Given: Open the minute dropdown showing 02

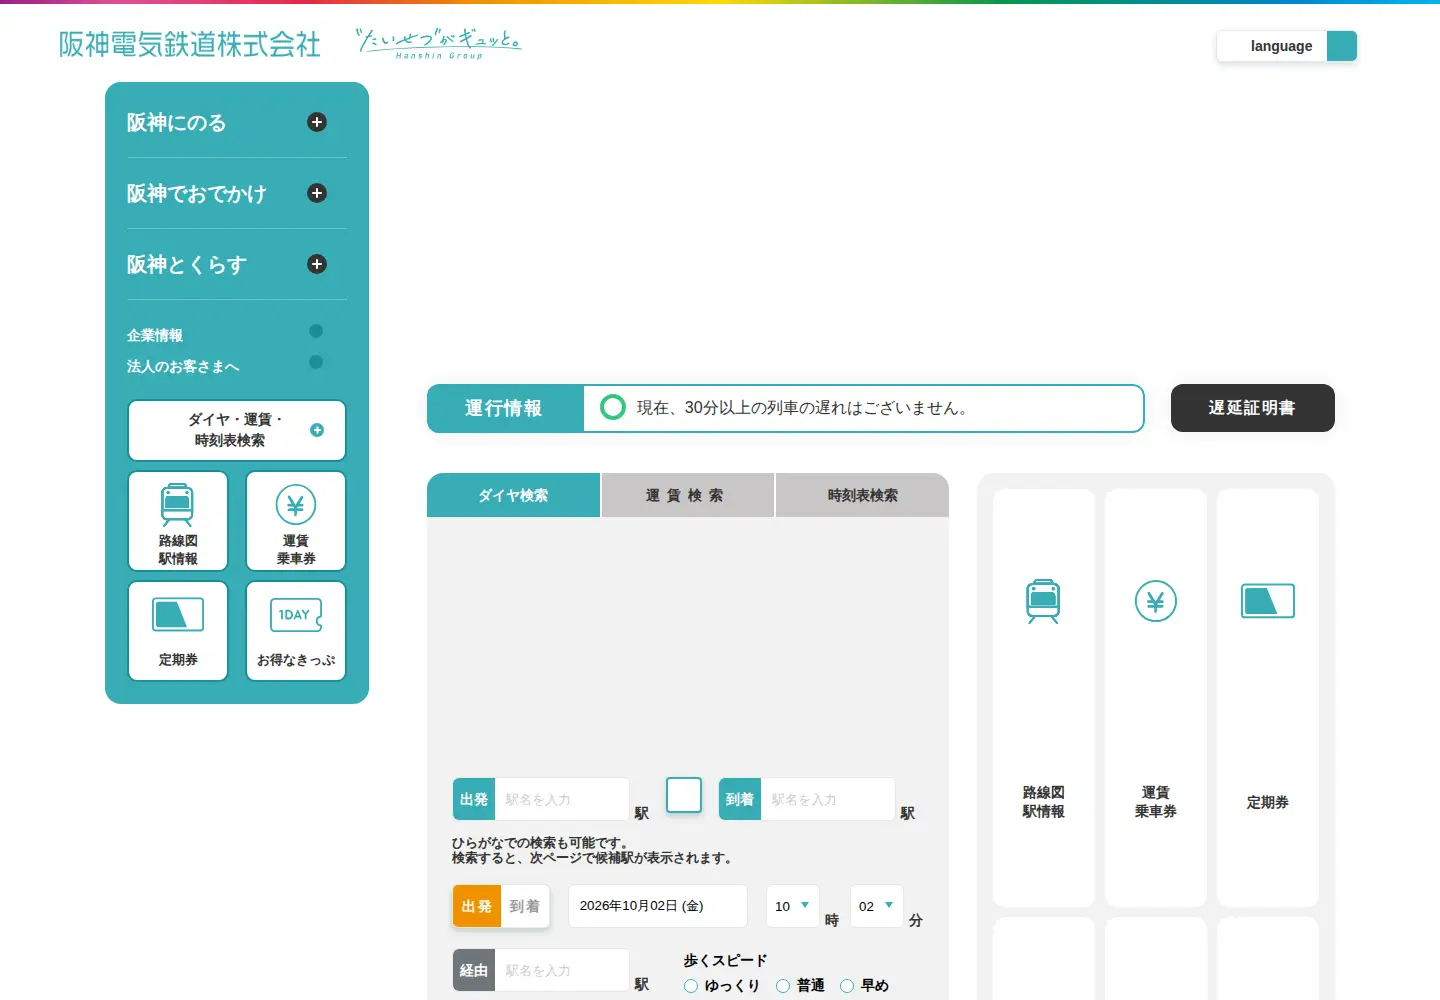Looking at the screenshot, I should 877,906.
